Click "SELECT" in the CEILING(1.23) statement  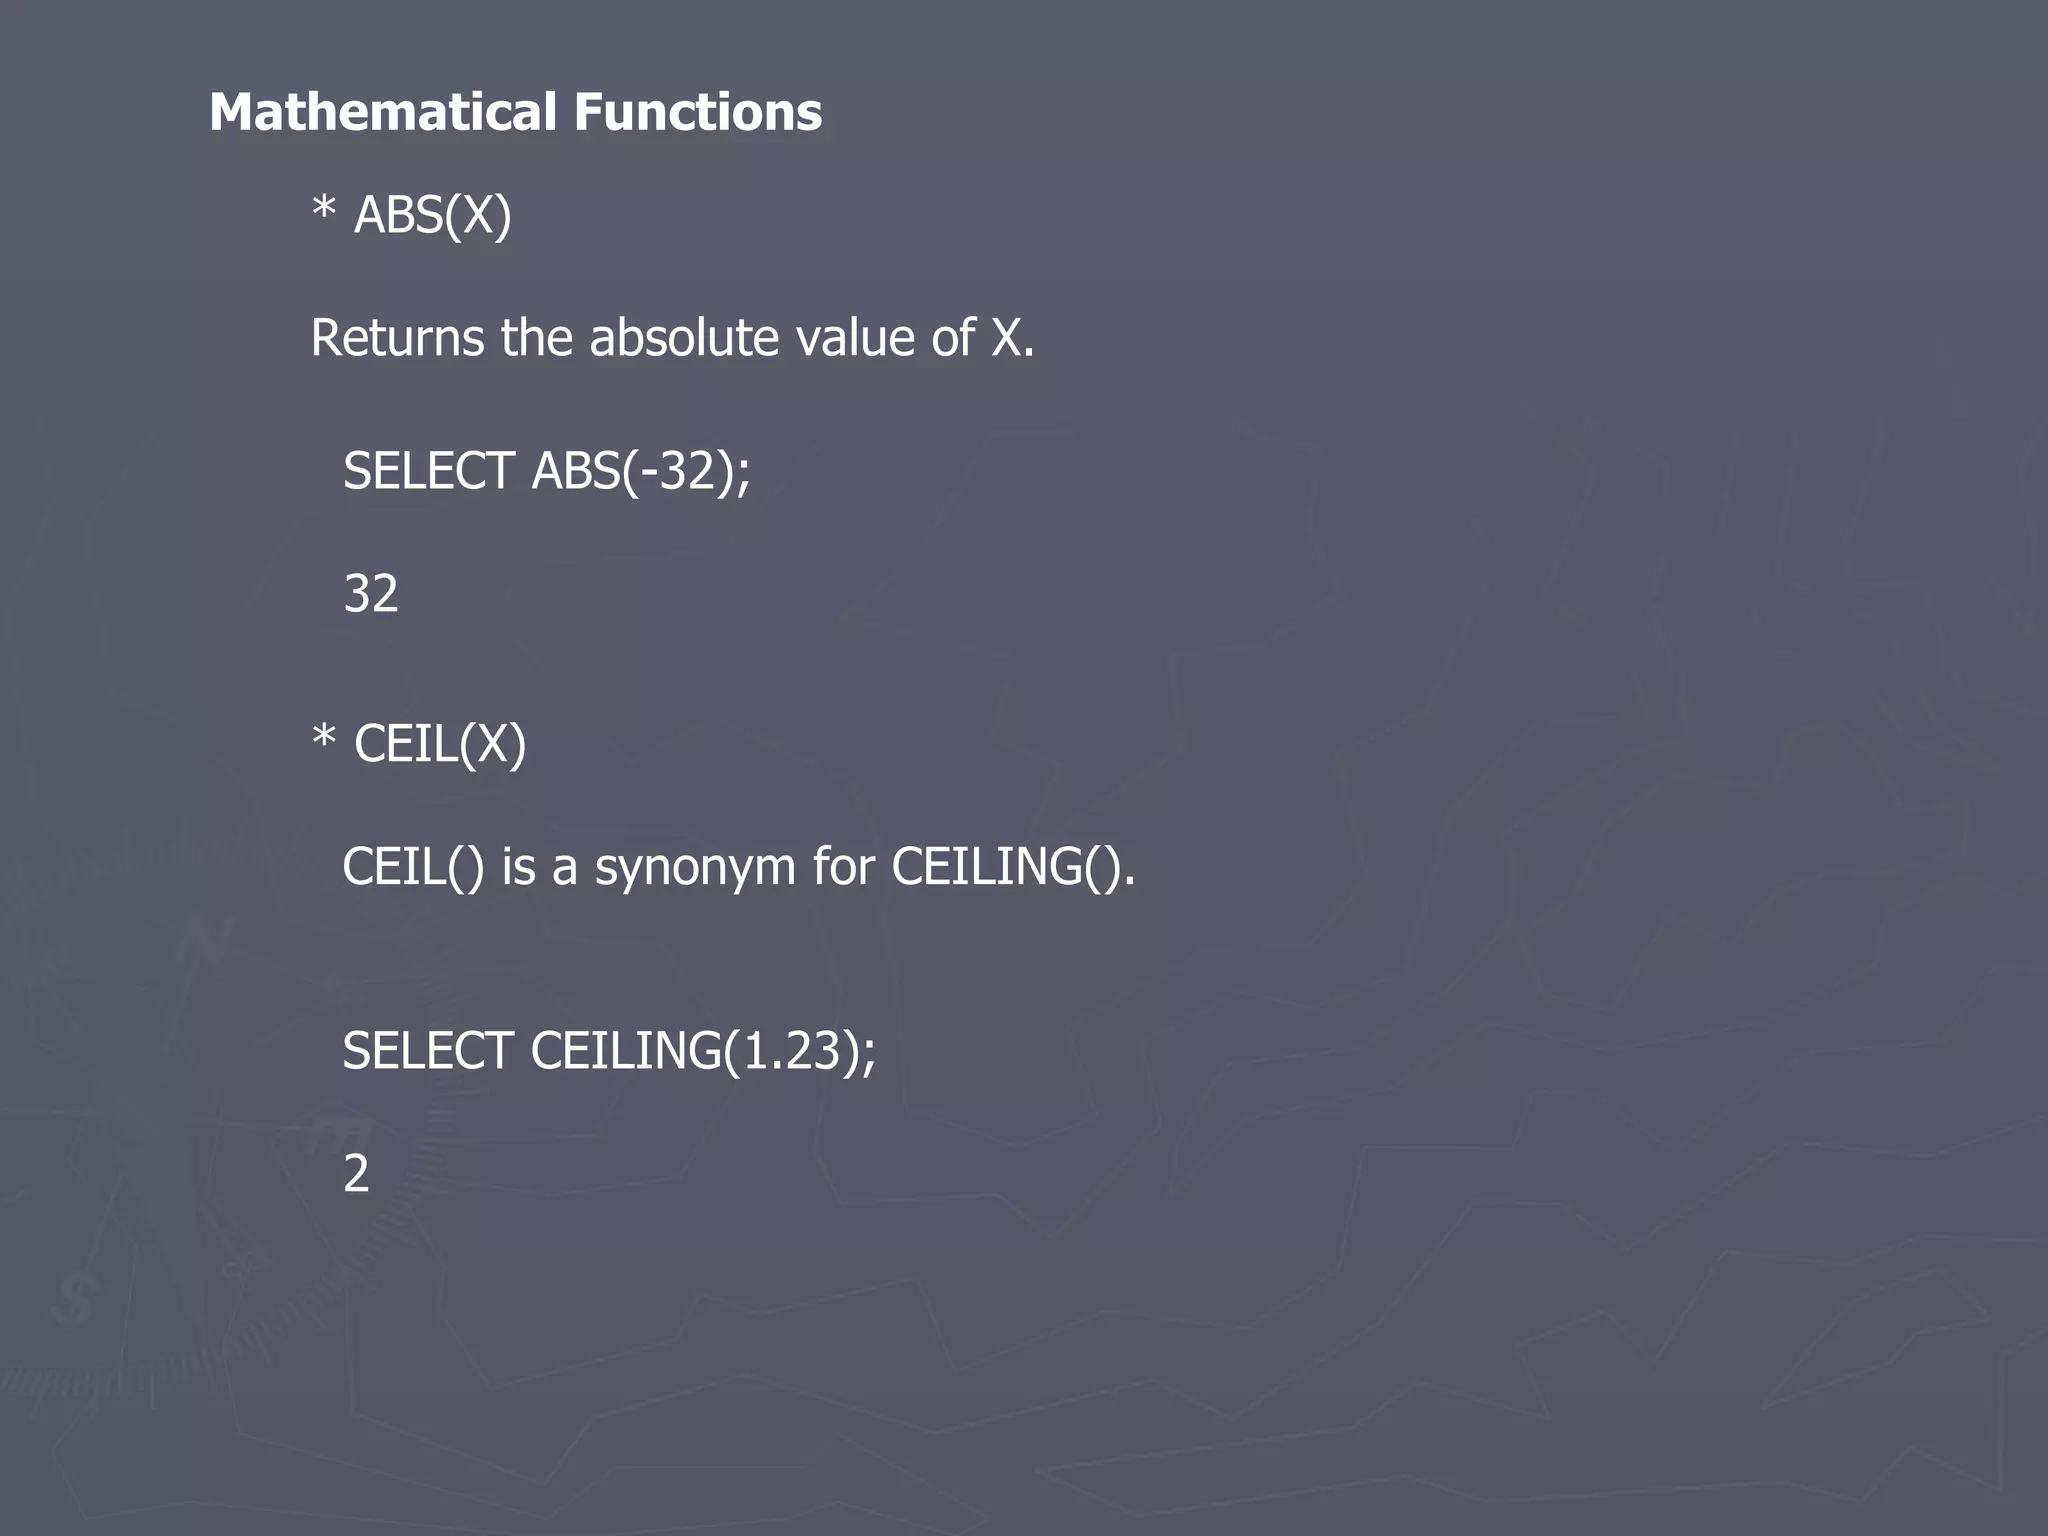428,1052
